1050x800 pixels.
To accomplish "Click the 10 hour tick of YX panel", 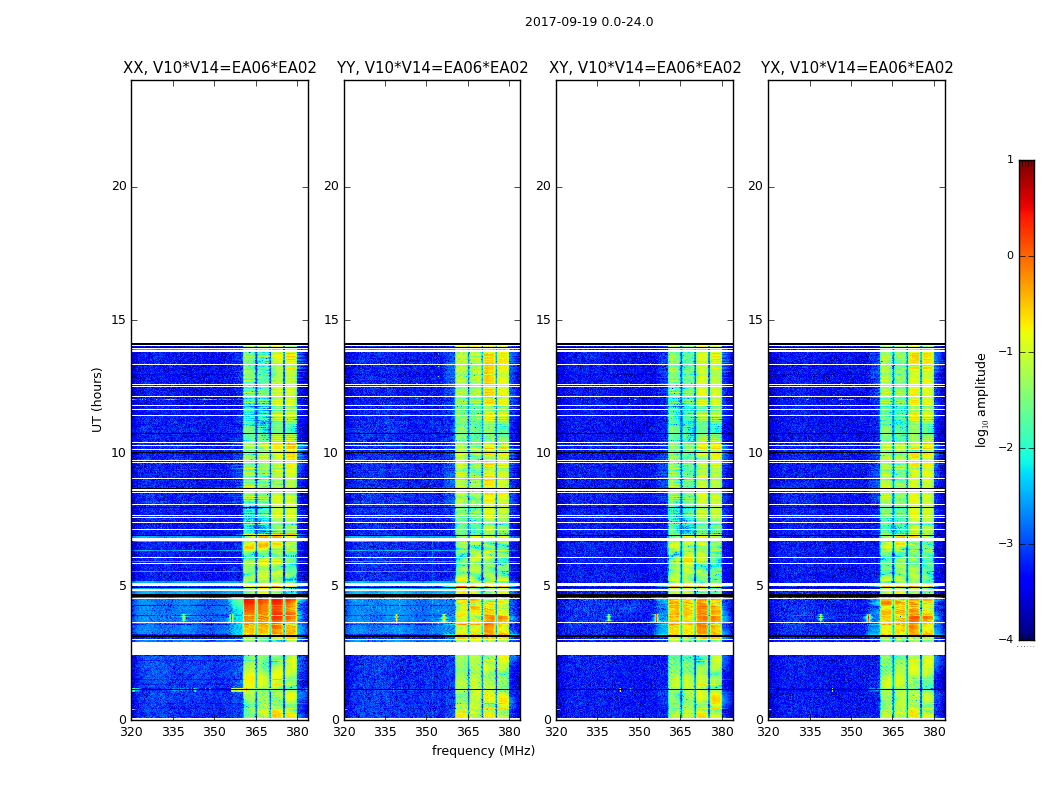I will click(x=755, y=453).
